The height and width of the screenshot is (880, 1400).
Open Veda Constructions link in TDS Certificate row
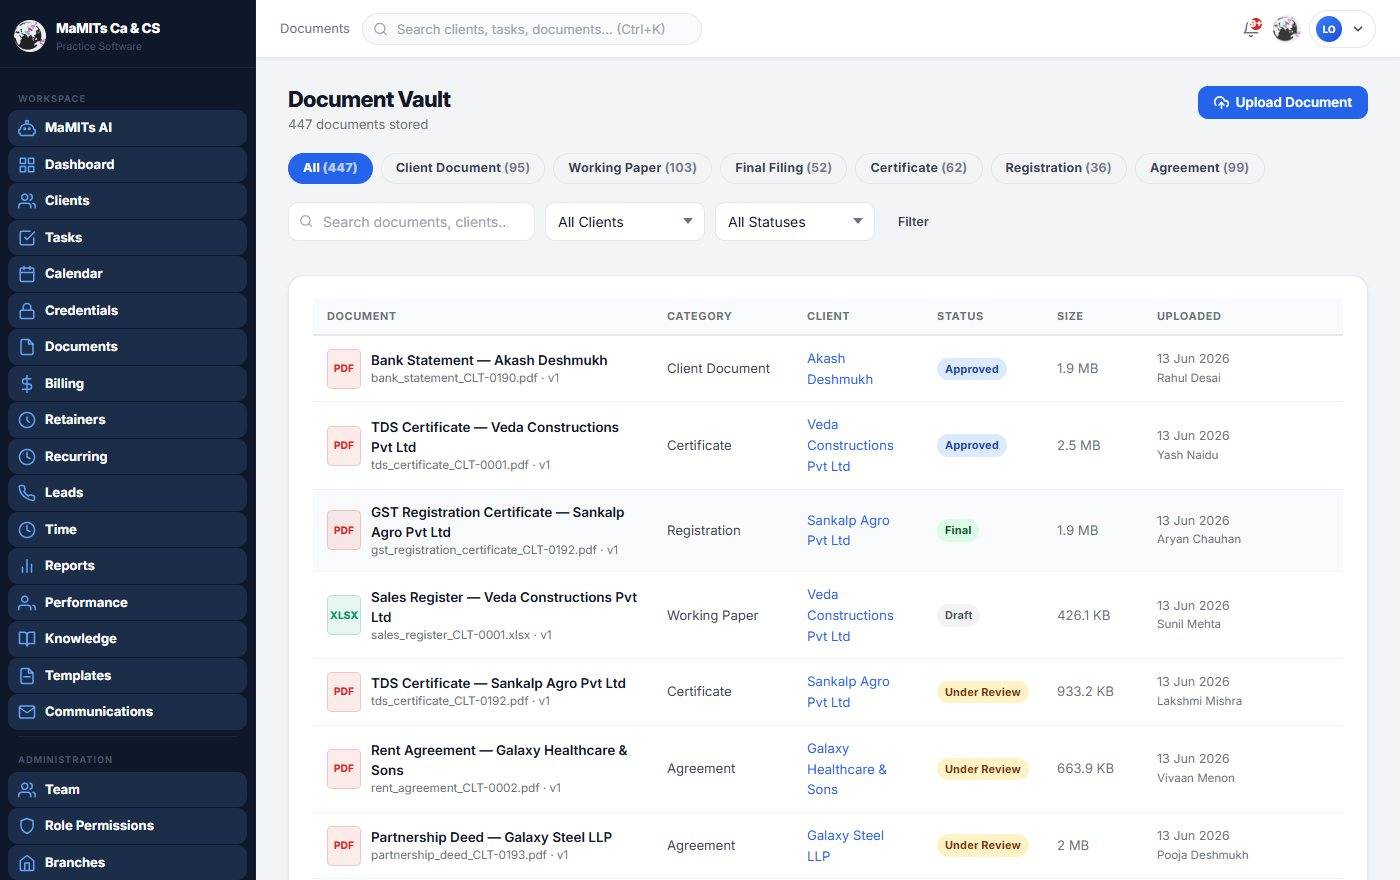[x=850, y=445]
